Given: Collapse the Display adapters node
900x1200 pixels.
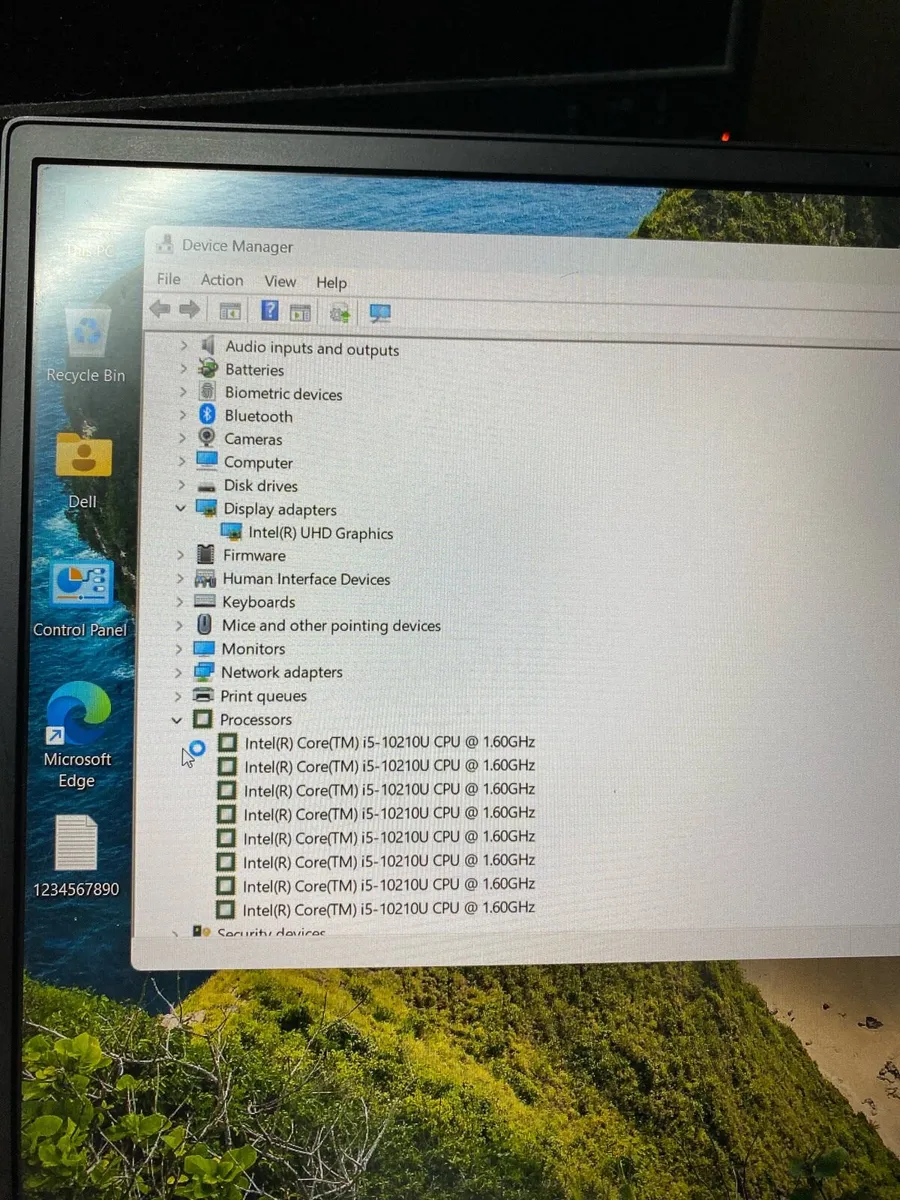Looking at the screenshot, I should pyautogui.click(x=181, y=508).
